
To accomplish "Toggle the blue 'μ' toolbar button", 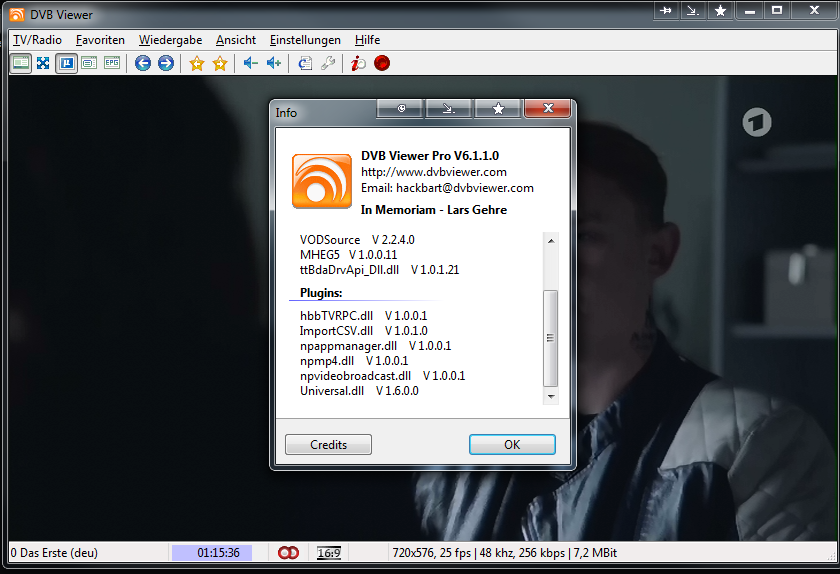I will pos(66,63).
